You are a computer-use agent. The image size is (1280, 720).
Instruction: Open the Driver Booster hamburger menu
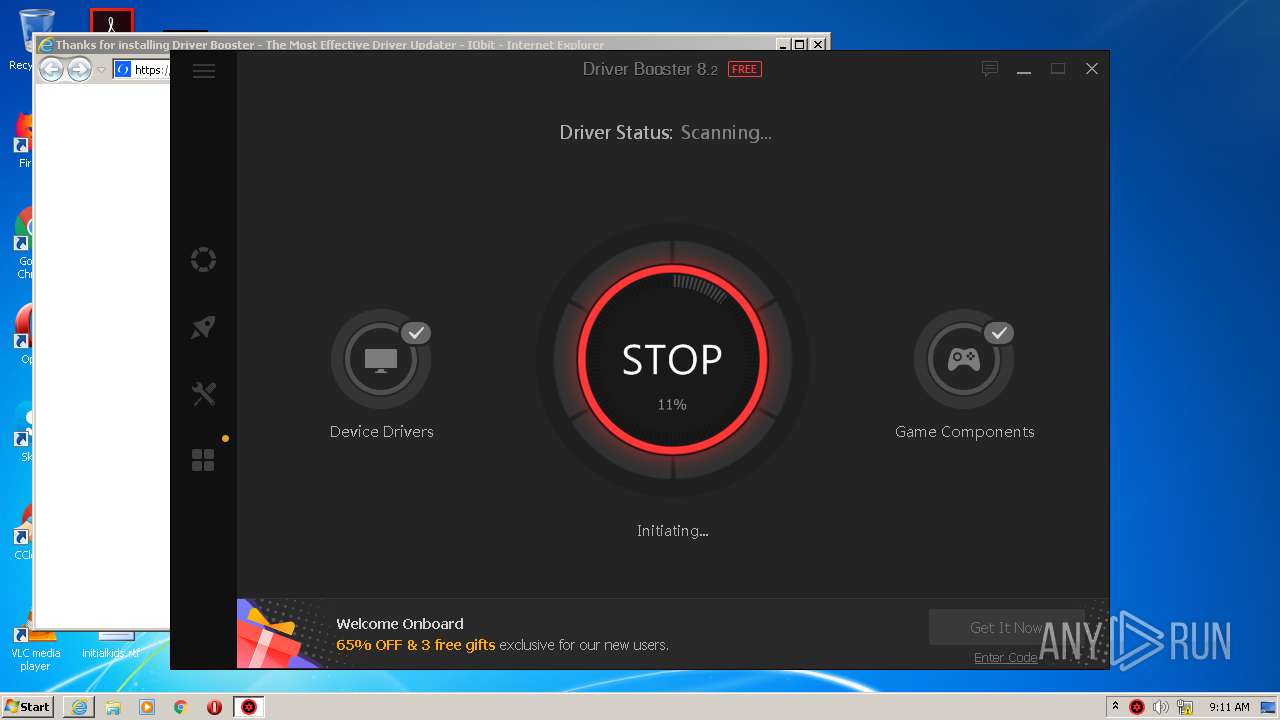(204, 71)
